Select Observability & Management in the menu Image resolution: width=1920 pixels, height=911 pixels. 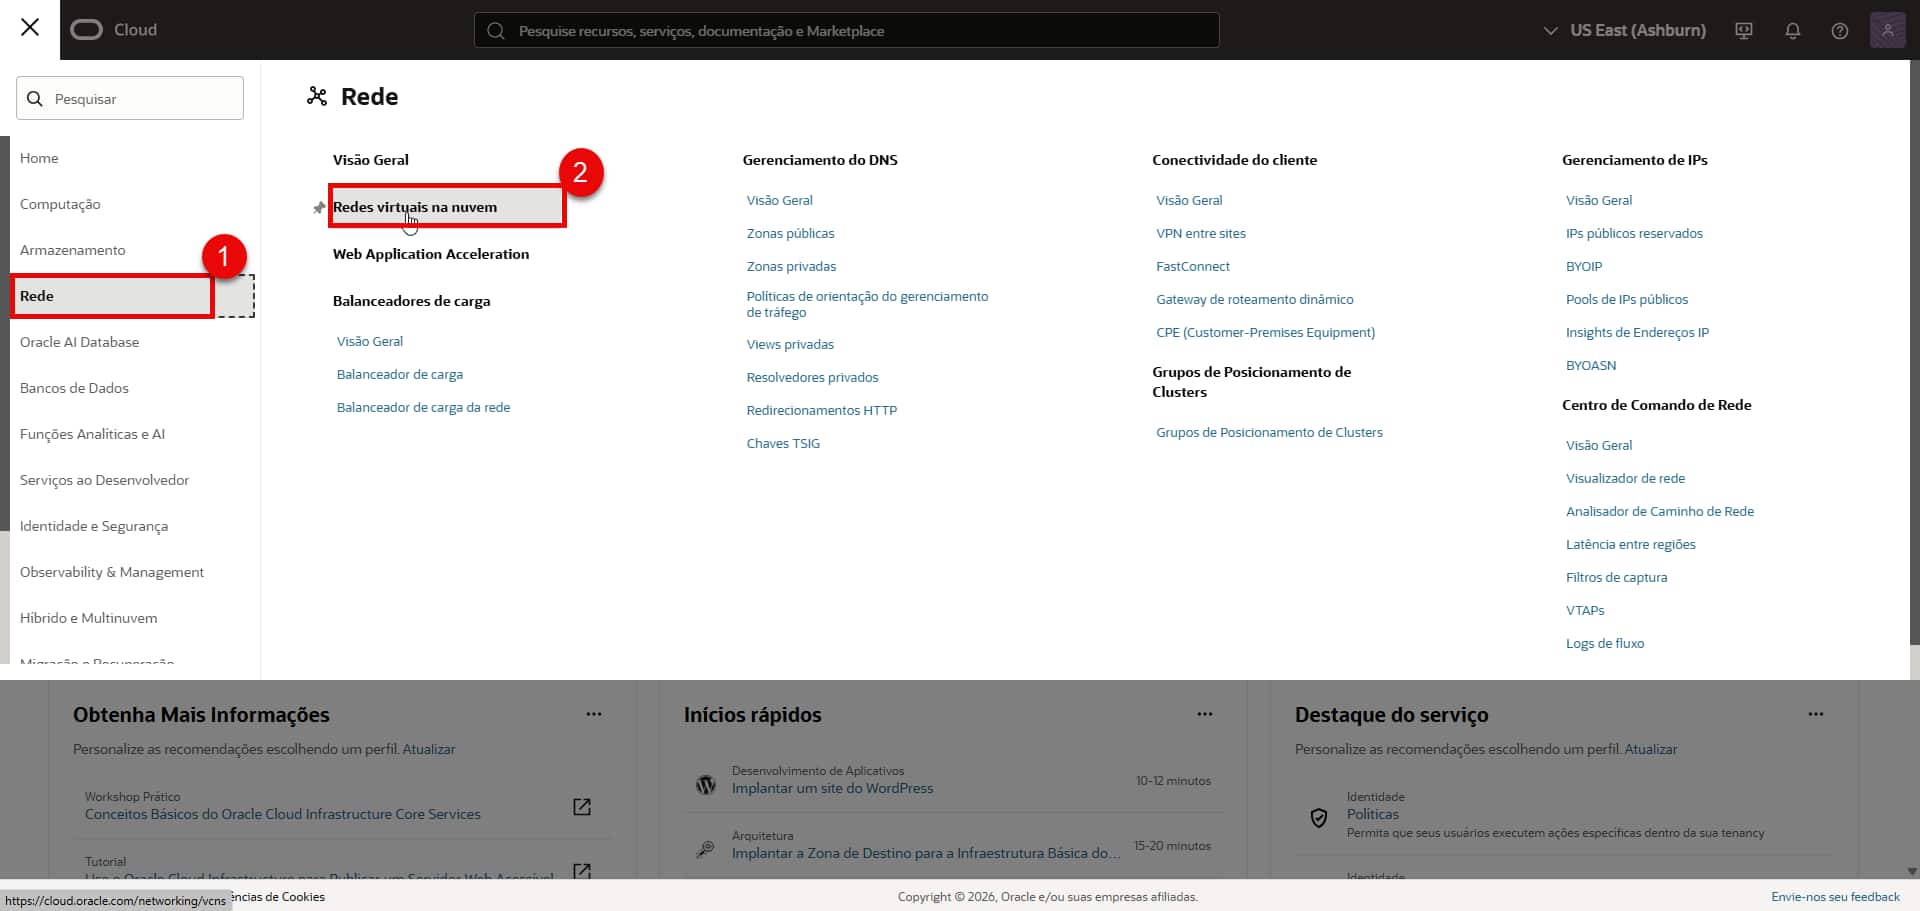[x=112, y=572]
